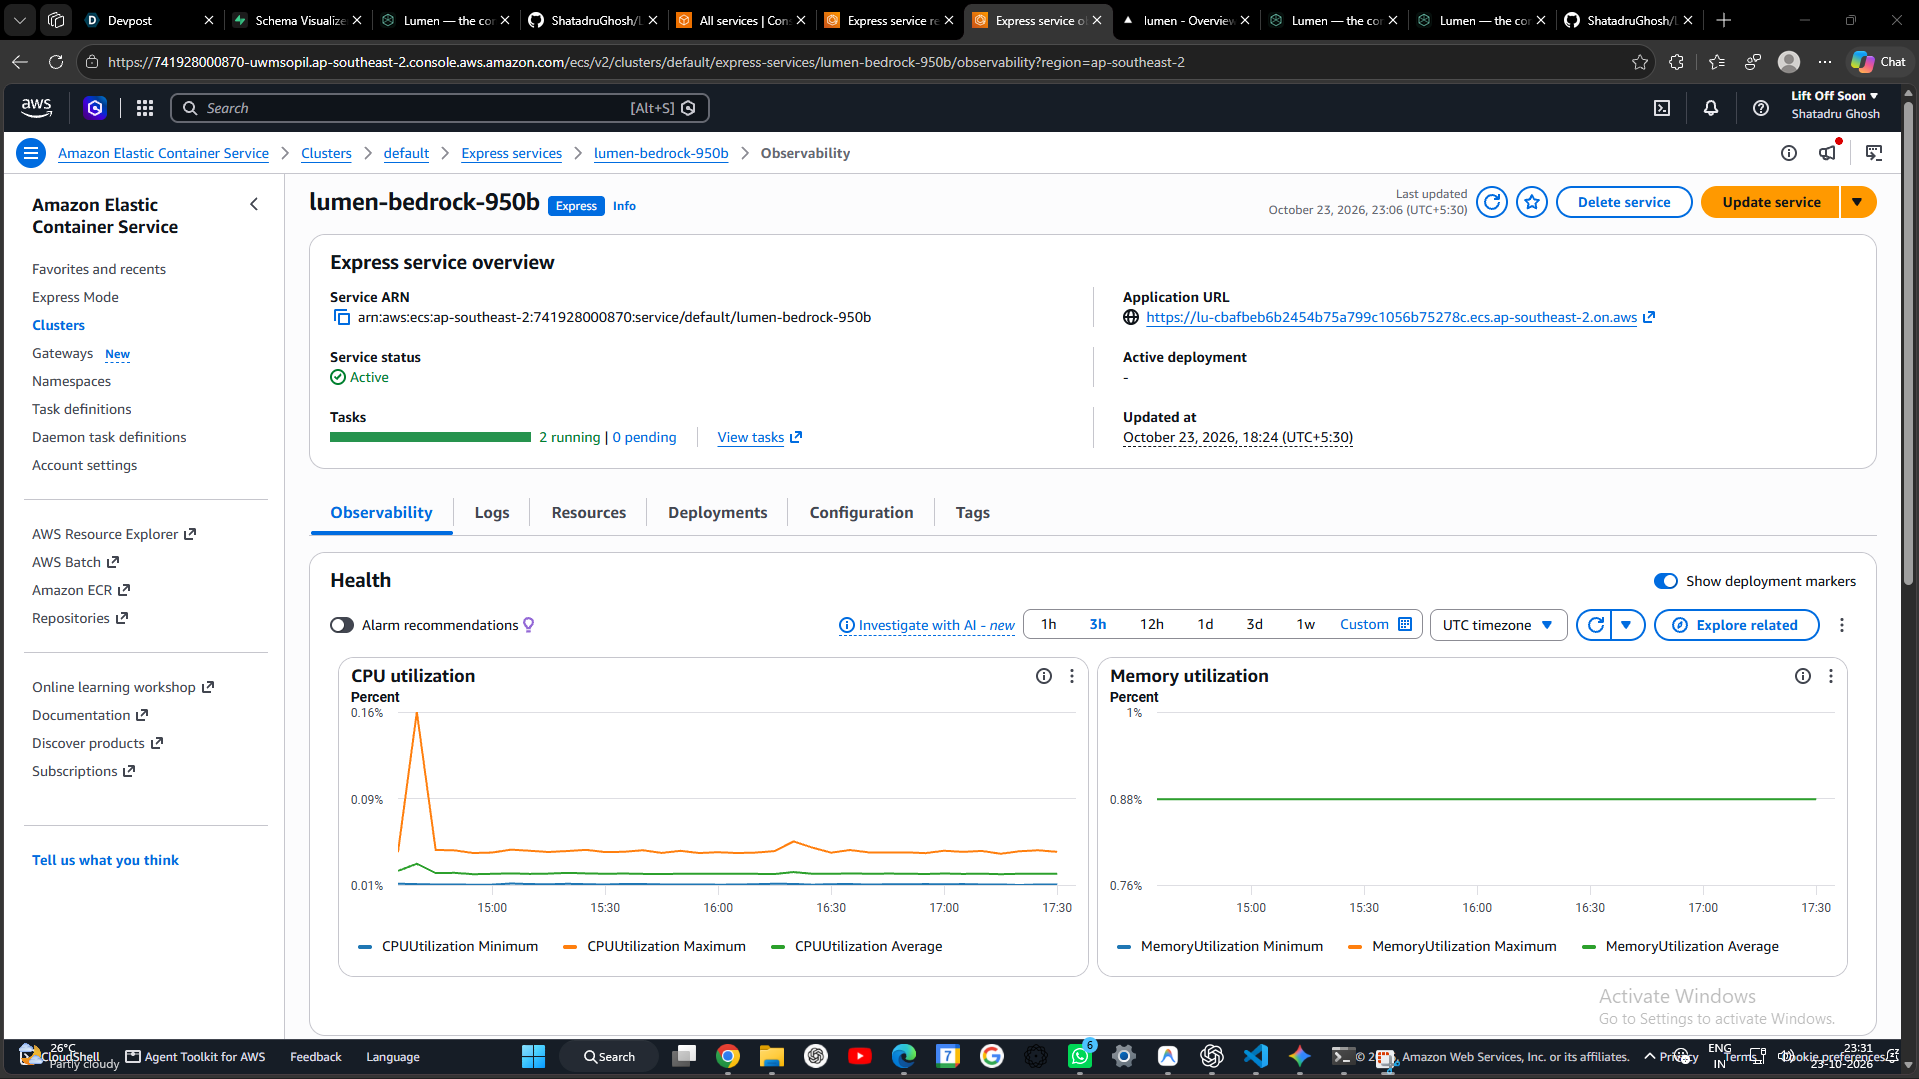Open CPU utilization chart options menu
The image size is (1919, 1079).
click(x=1072, y=676)
